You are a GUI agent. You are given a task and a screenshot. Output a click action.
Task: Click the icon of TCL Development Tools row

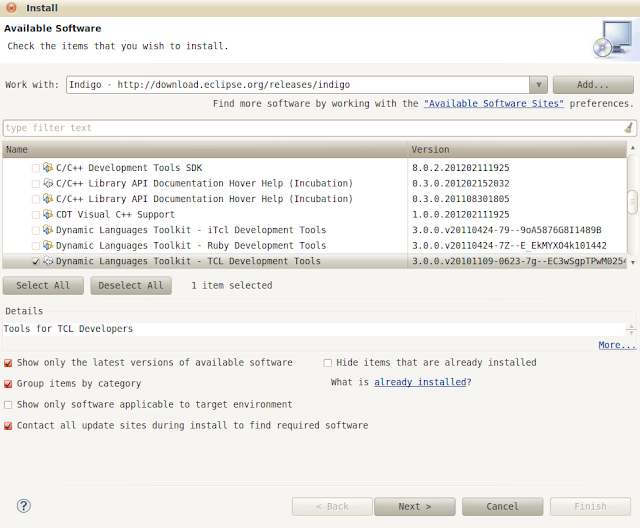point(48,260)
